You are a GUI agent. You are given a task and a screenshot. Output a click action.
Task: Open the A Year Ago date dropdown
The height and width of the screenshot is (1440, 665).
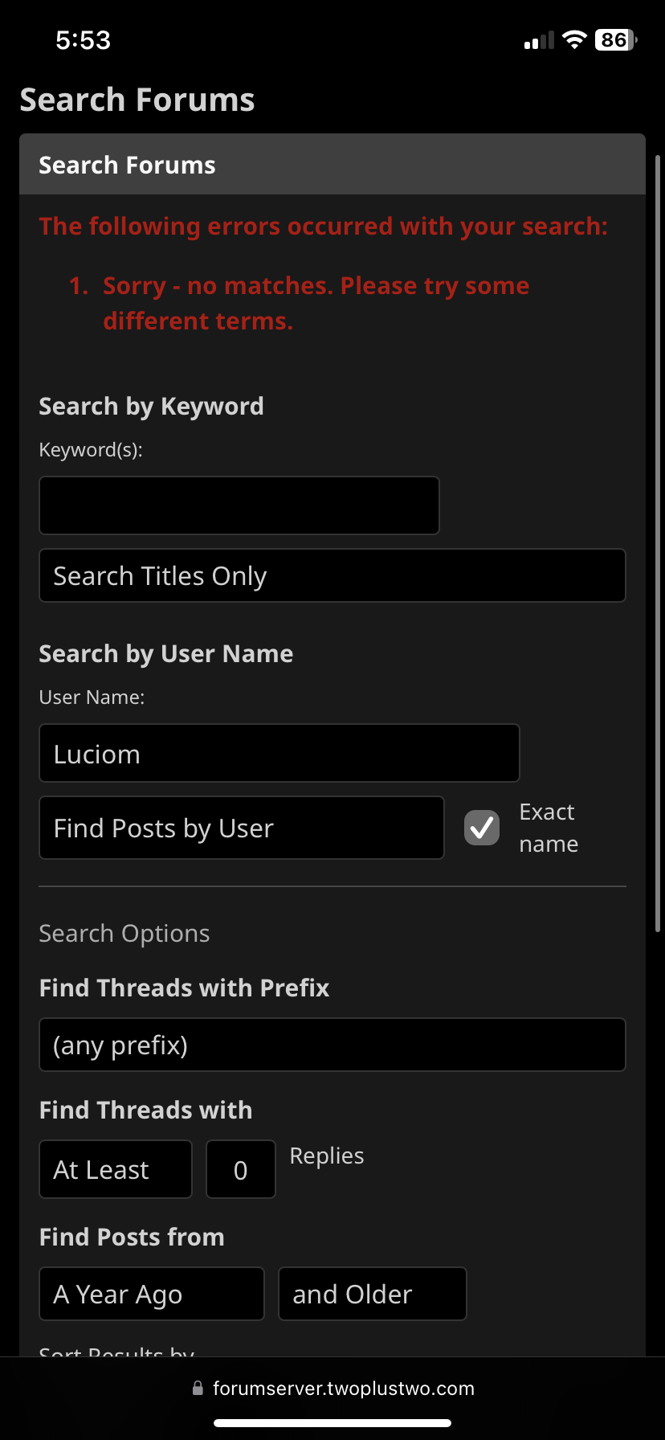(151, 1294)
